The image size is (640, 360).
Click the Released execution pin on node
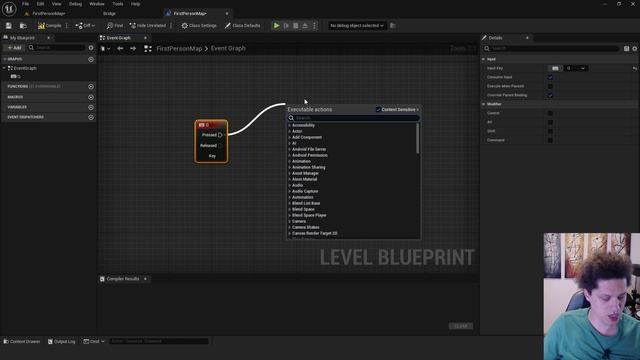click(220, 145)
